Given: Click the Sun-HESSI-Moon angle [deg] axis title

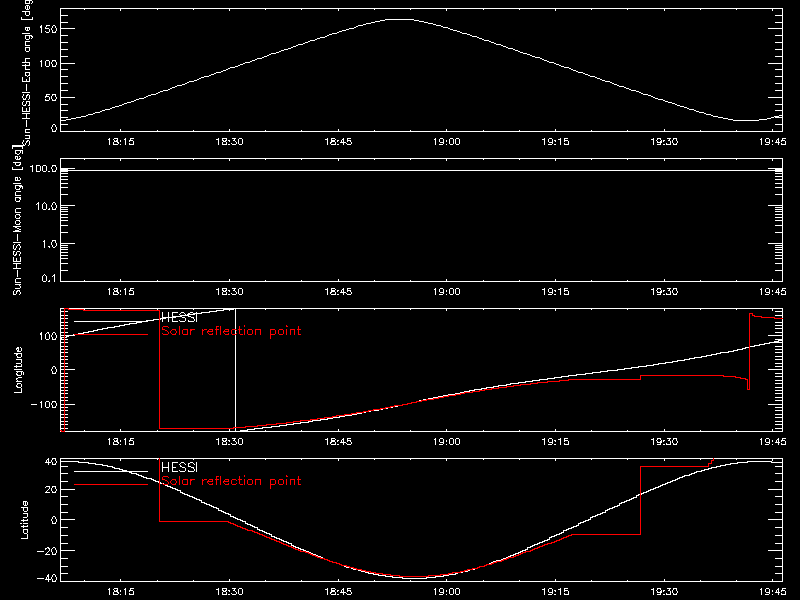Looking at the screenshot, I should pyautogui.click(x=17, y=220).
